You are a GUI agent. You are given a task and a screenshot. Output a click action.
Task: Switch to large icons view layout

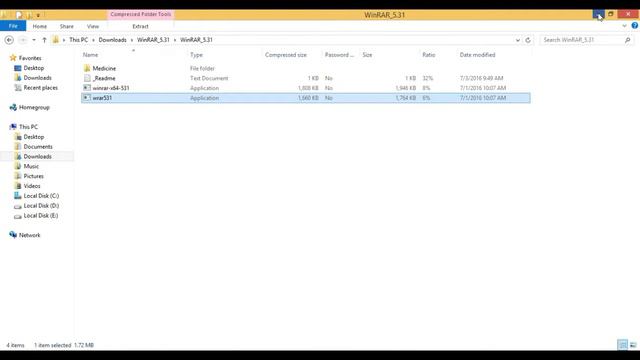pos(633,345)
